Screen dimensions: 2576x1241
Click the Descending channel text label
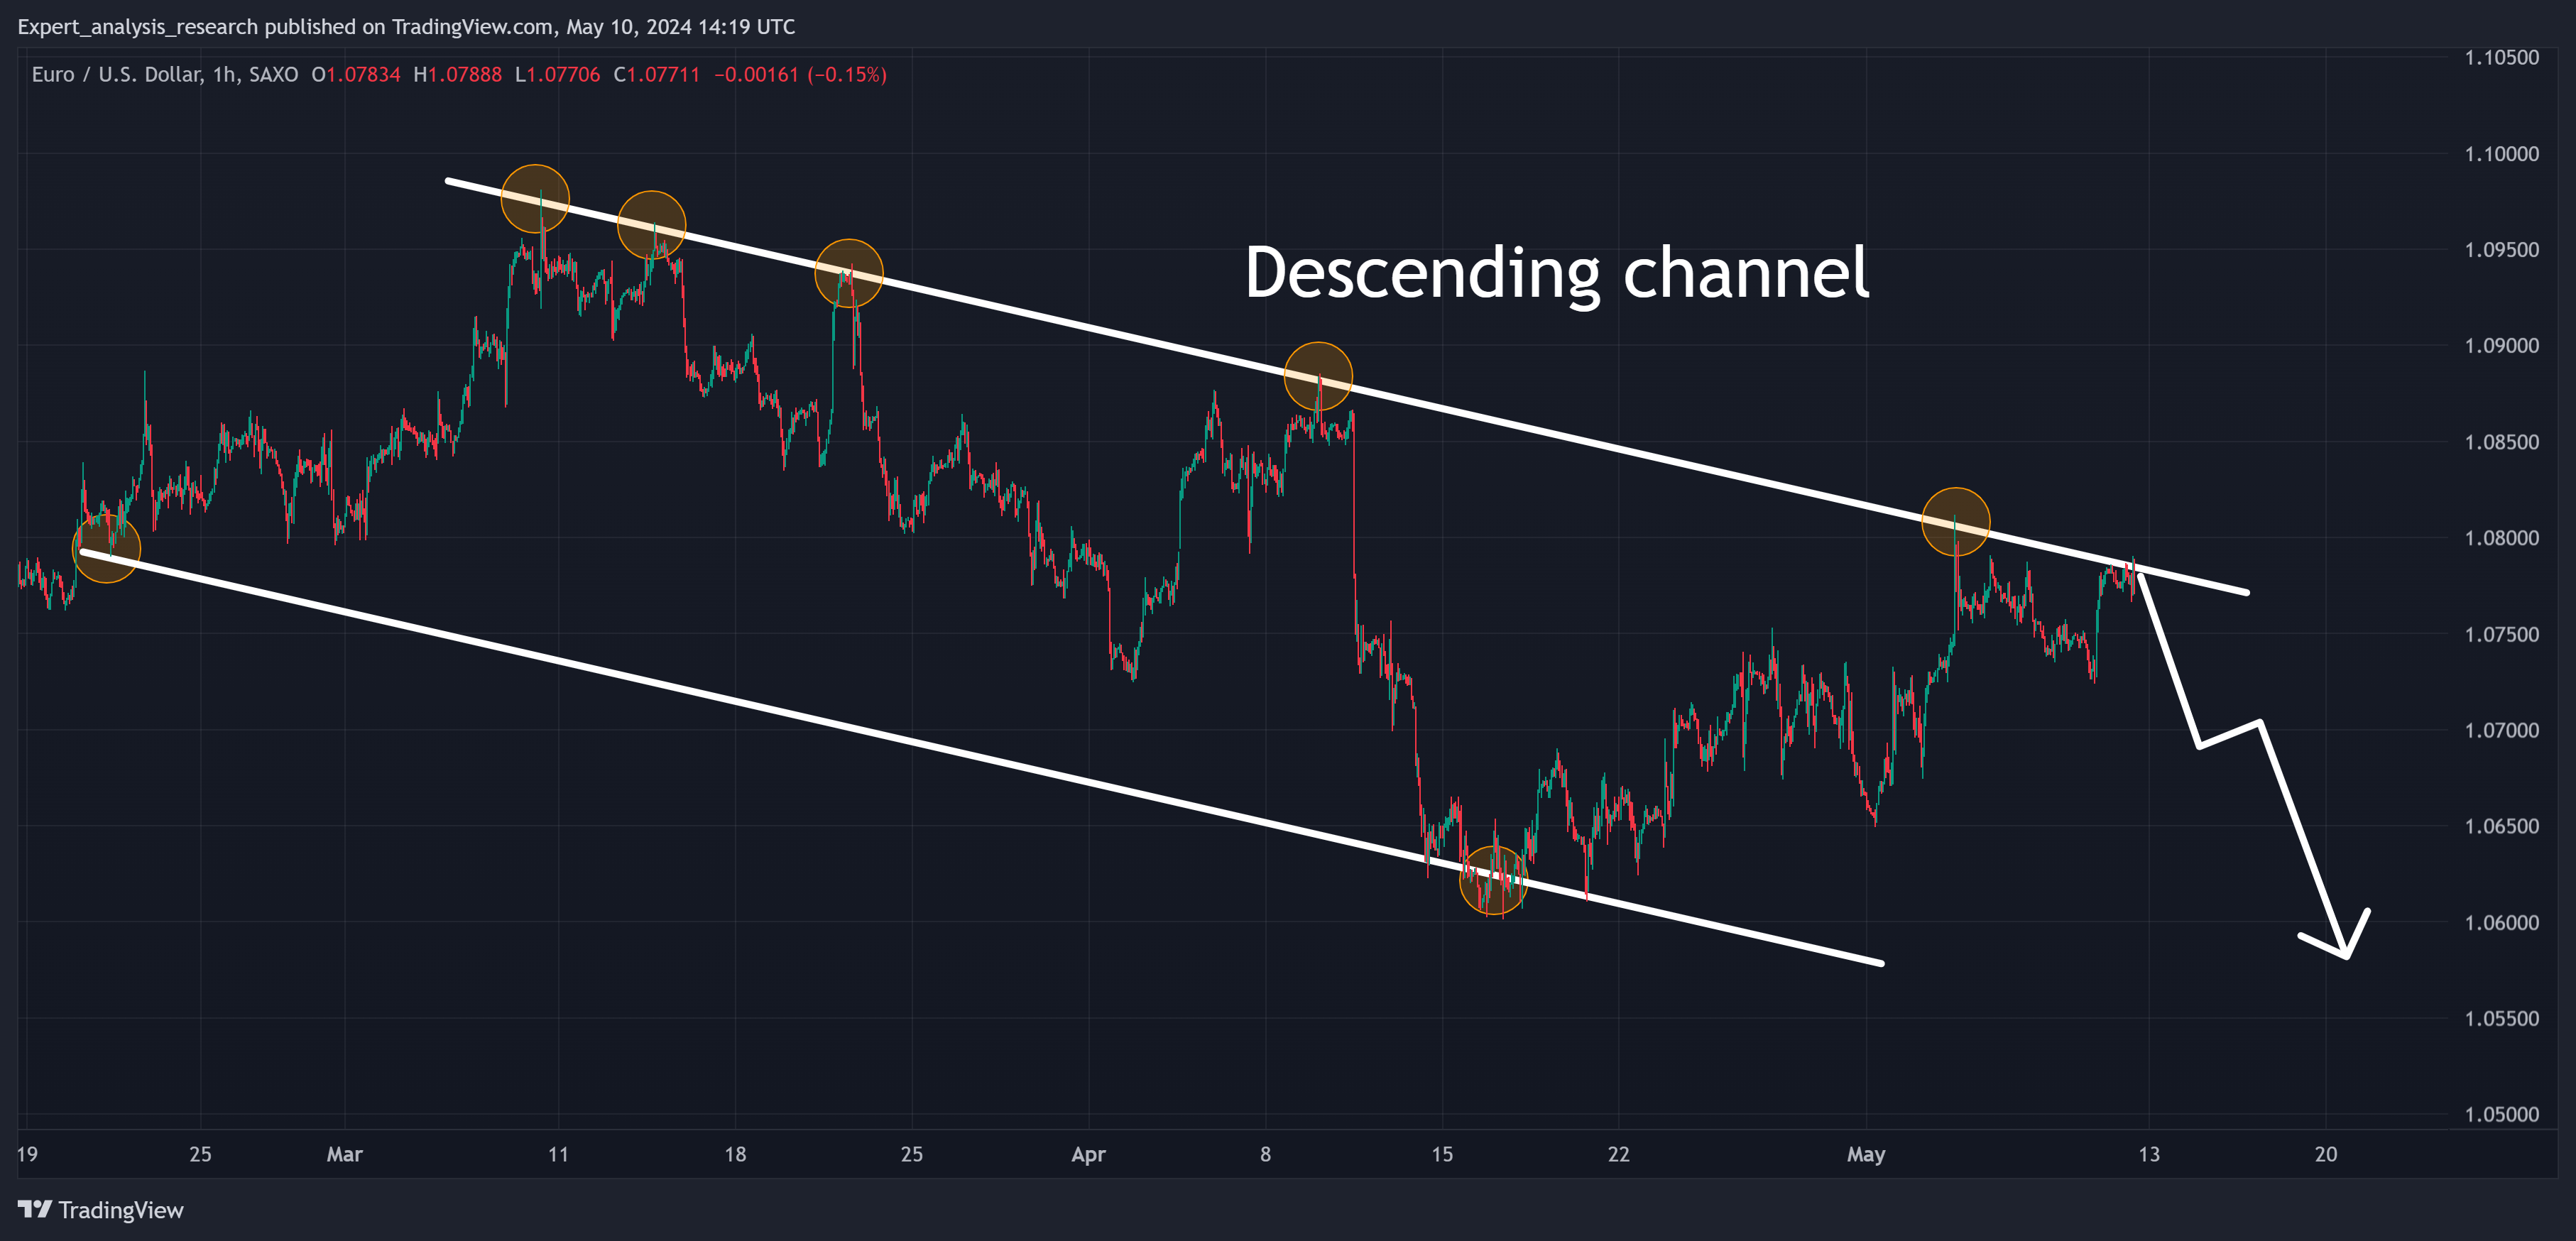pyautogui.click(x=1556, y=273)
